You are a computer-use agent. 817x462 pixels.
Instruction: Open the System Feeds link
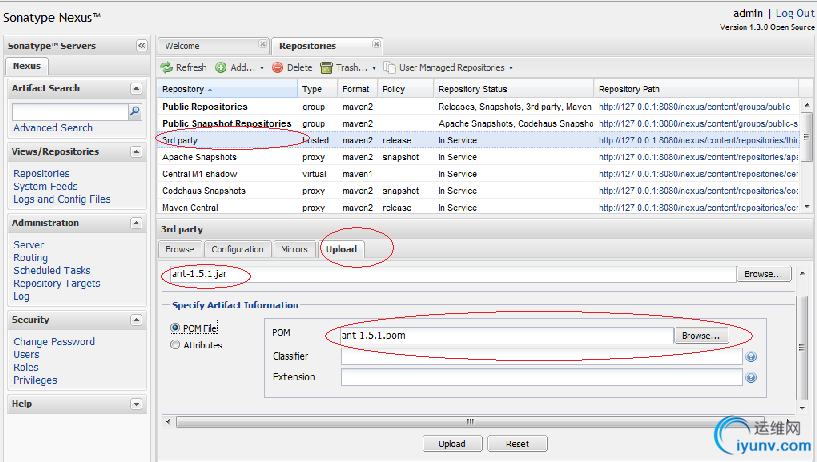[x=45, y=186]
